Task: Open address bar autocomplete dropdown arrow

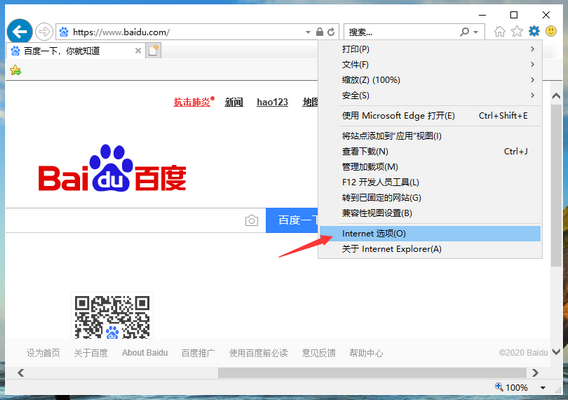Action: [308, 32]
